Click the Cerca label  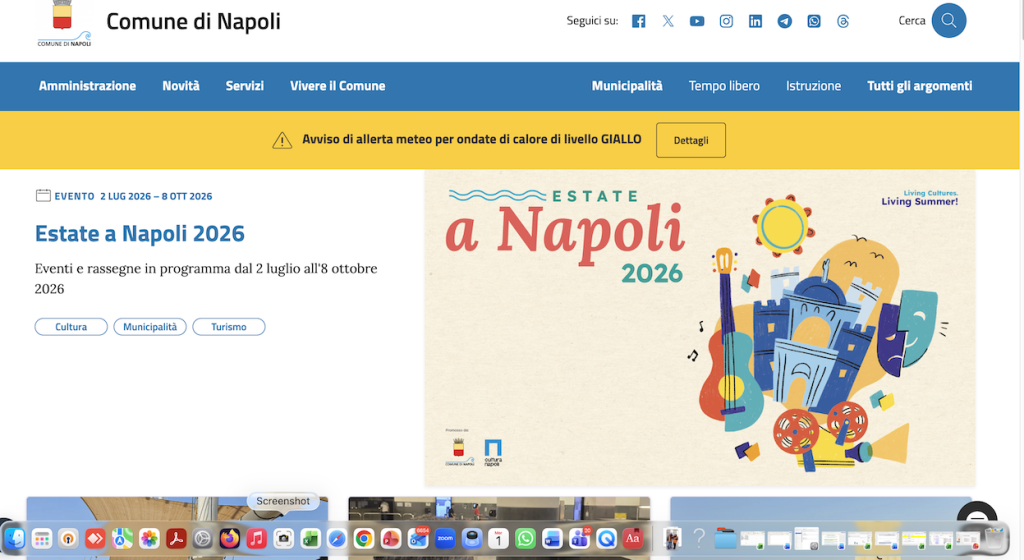coord(912,21)
